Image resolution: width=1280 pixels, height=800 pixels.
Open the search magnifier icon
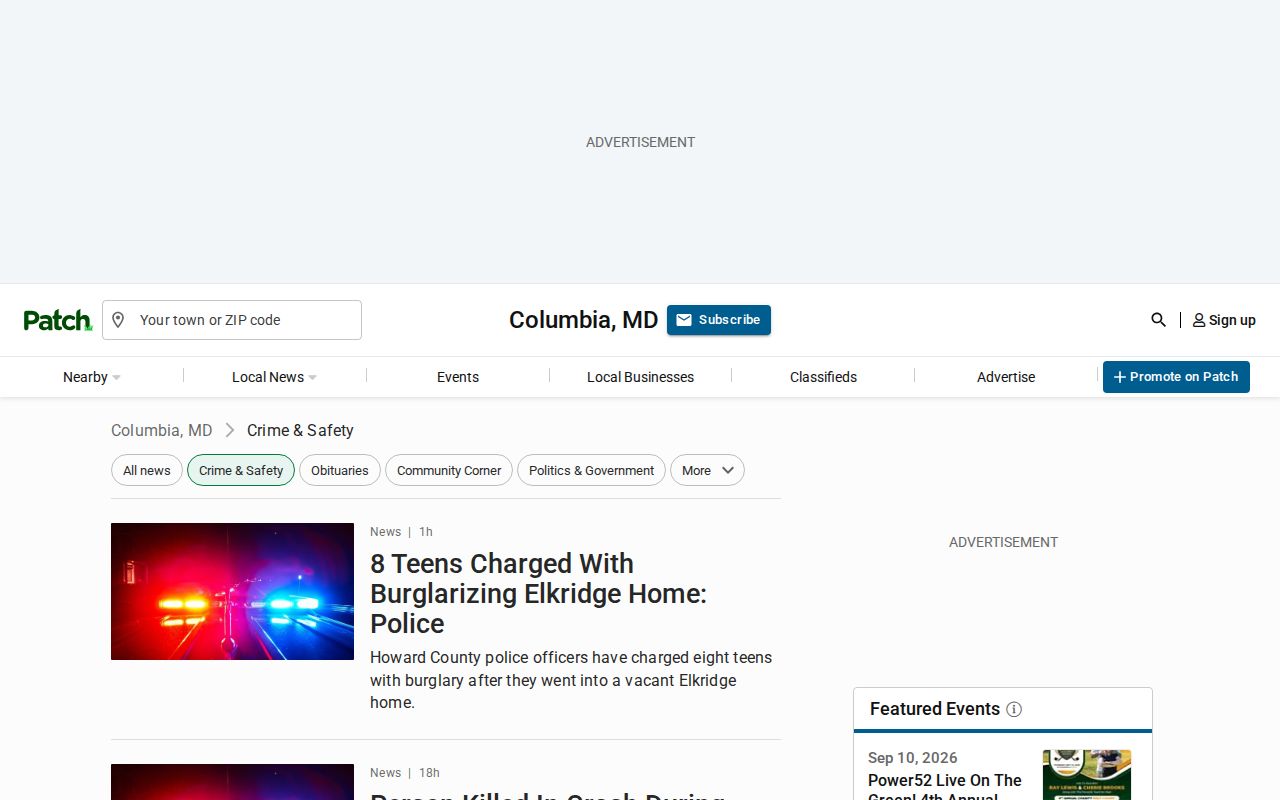pyautogui.click(x=1158, y=320)
